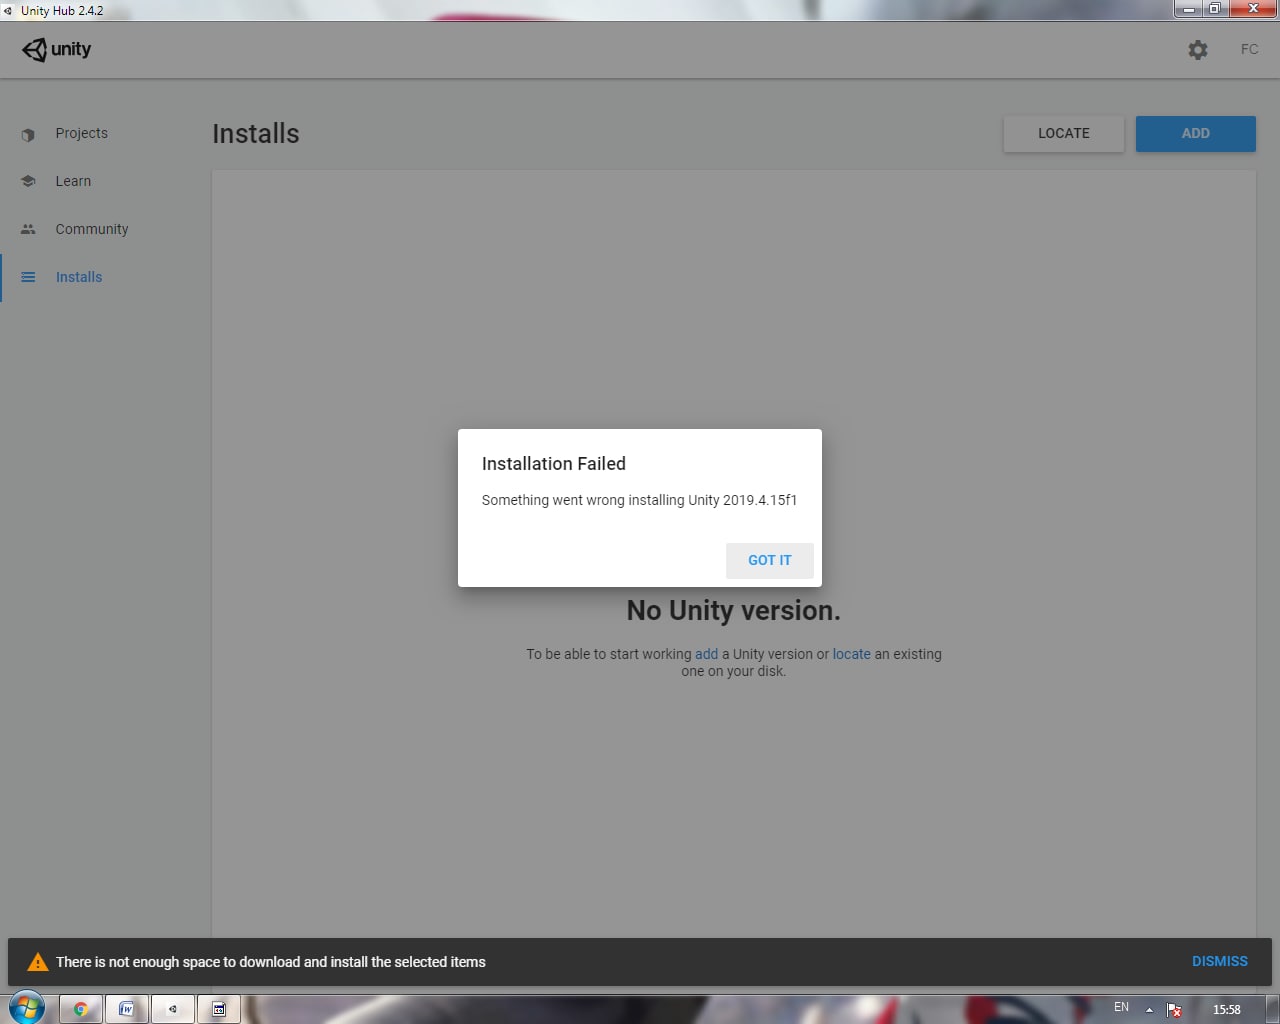This screenshot has width=1280, height=1024.
Task: Open the Community tab
Action: [92, 229]
